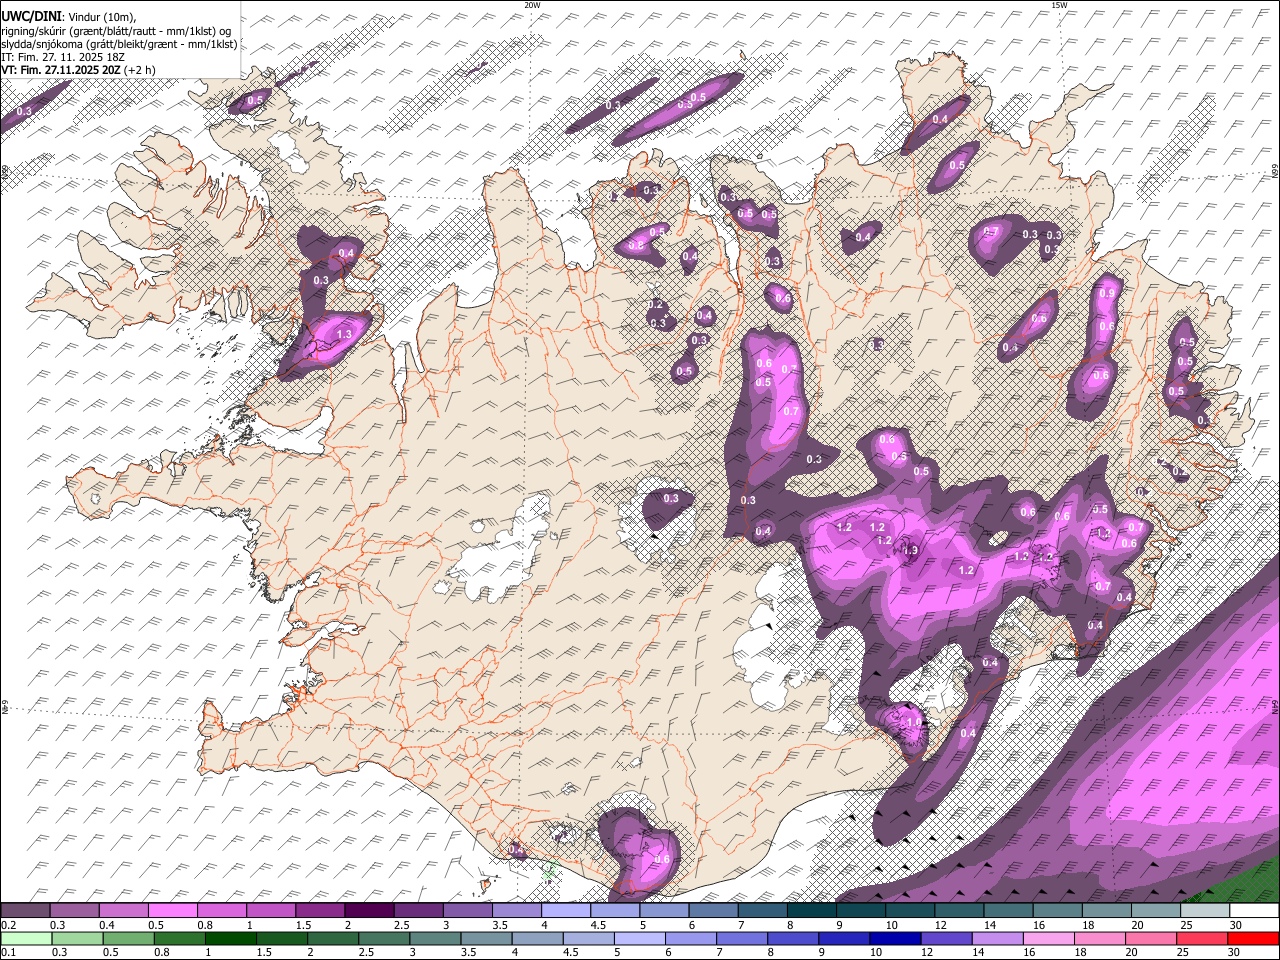Viewport: 1280px width, 960px height.
Task: Select the 0.5 green swatch in lower legend row
Action: (x=128, y=938)
